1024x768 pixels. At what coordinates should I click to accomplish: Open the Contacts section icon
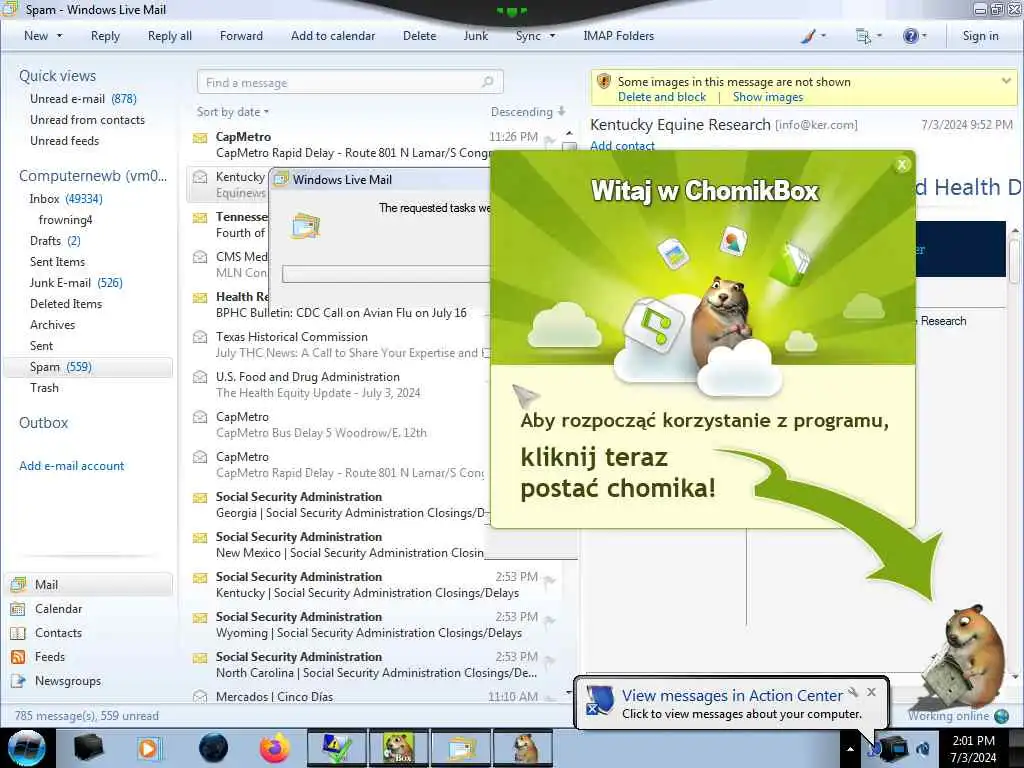18,633
